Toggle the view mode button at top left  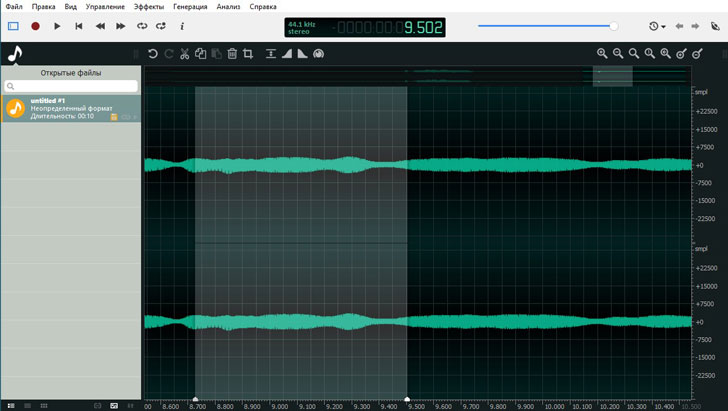point(13,26)
